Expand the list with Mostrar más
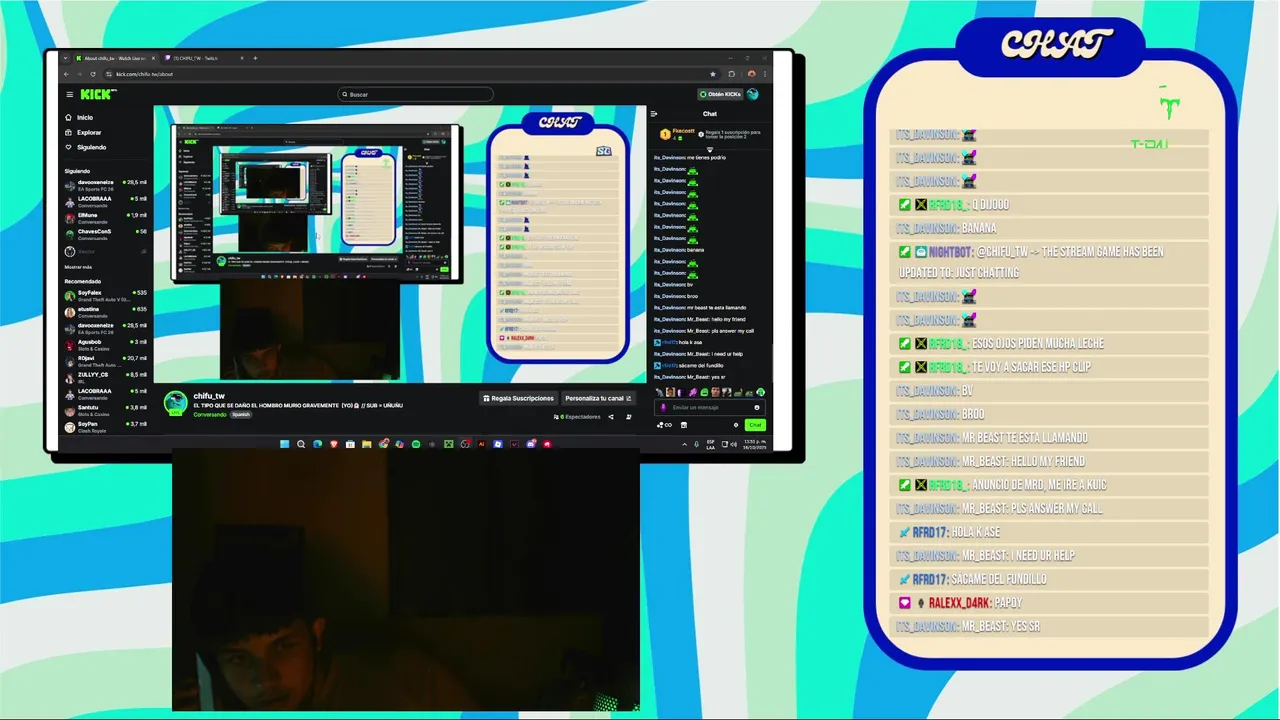1280x720 pixels. [x=78, y=267]
